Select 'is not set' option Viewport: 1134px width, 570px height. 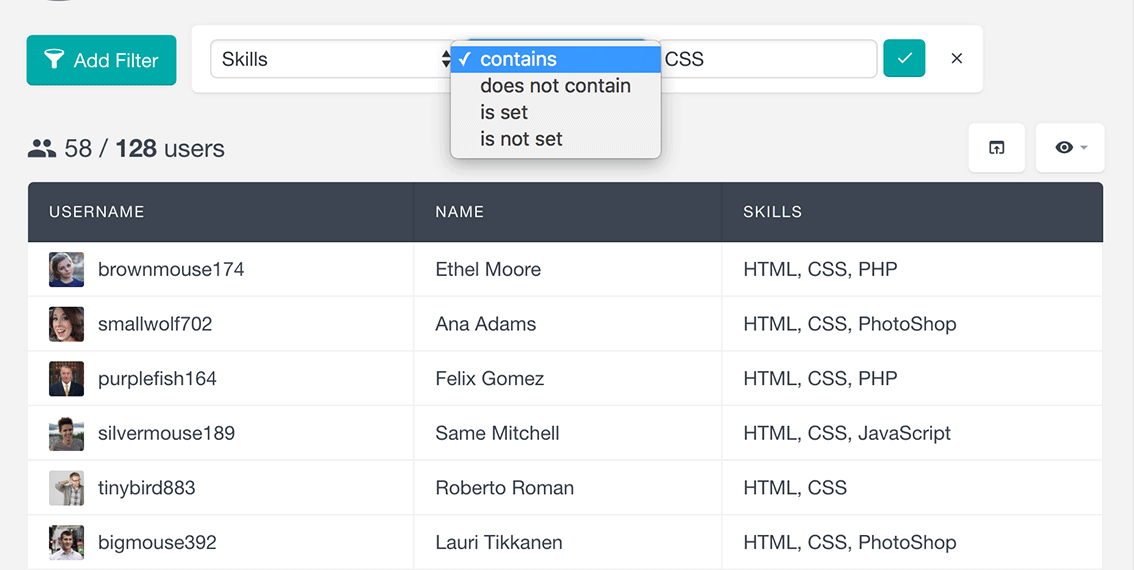tap(521, 139)
